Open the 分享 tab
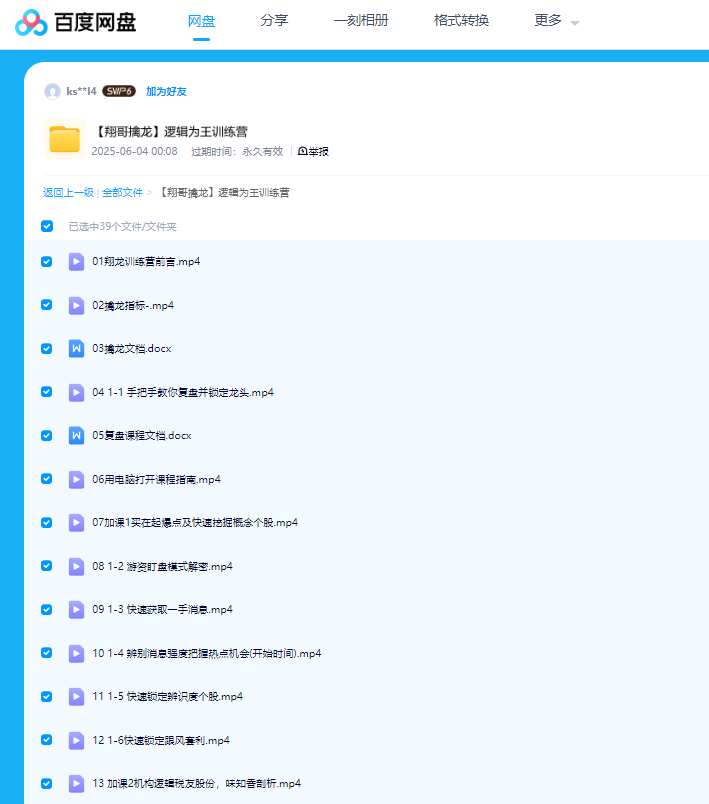 (x=274, y=21)
